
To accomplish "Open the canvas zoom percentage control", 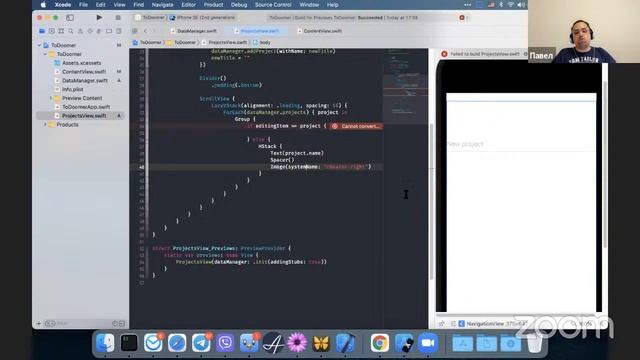I will point(585,324).
